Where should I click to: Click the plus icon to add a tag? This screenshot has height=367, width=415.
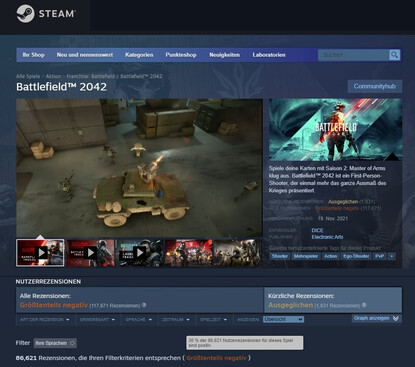coord(392,256)
